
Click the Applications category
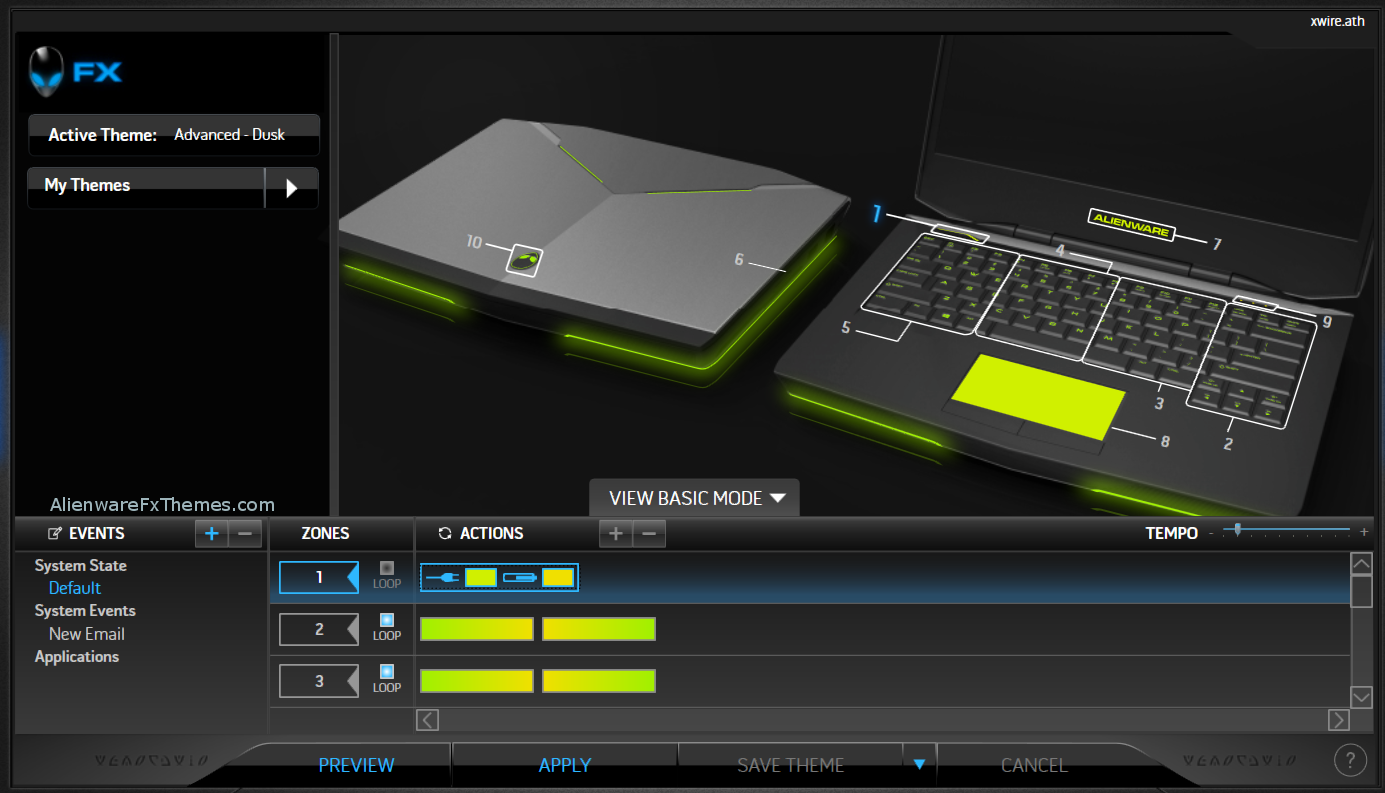(77, 656)
